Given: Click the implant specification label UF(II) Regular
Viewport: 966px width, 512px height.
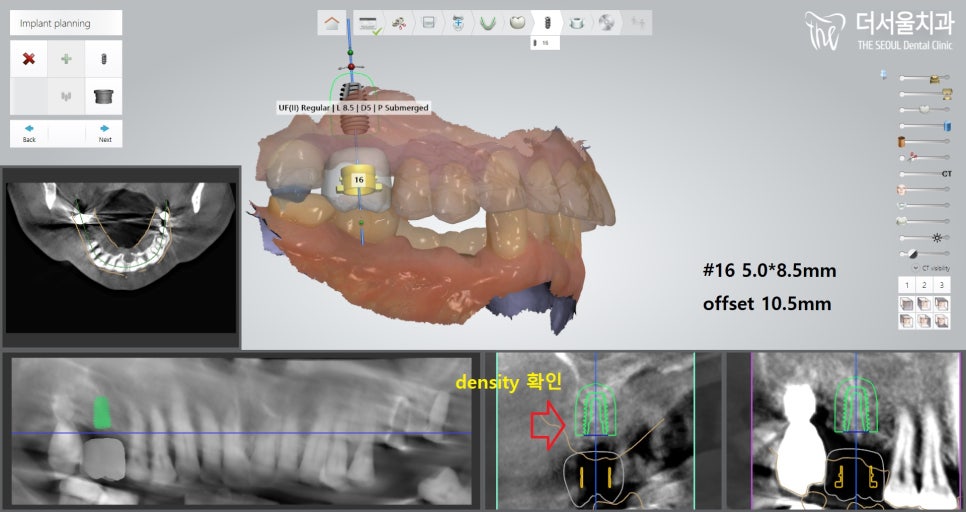Looking at the screenshot, I should [x=354, y=108].
